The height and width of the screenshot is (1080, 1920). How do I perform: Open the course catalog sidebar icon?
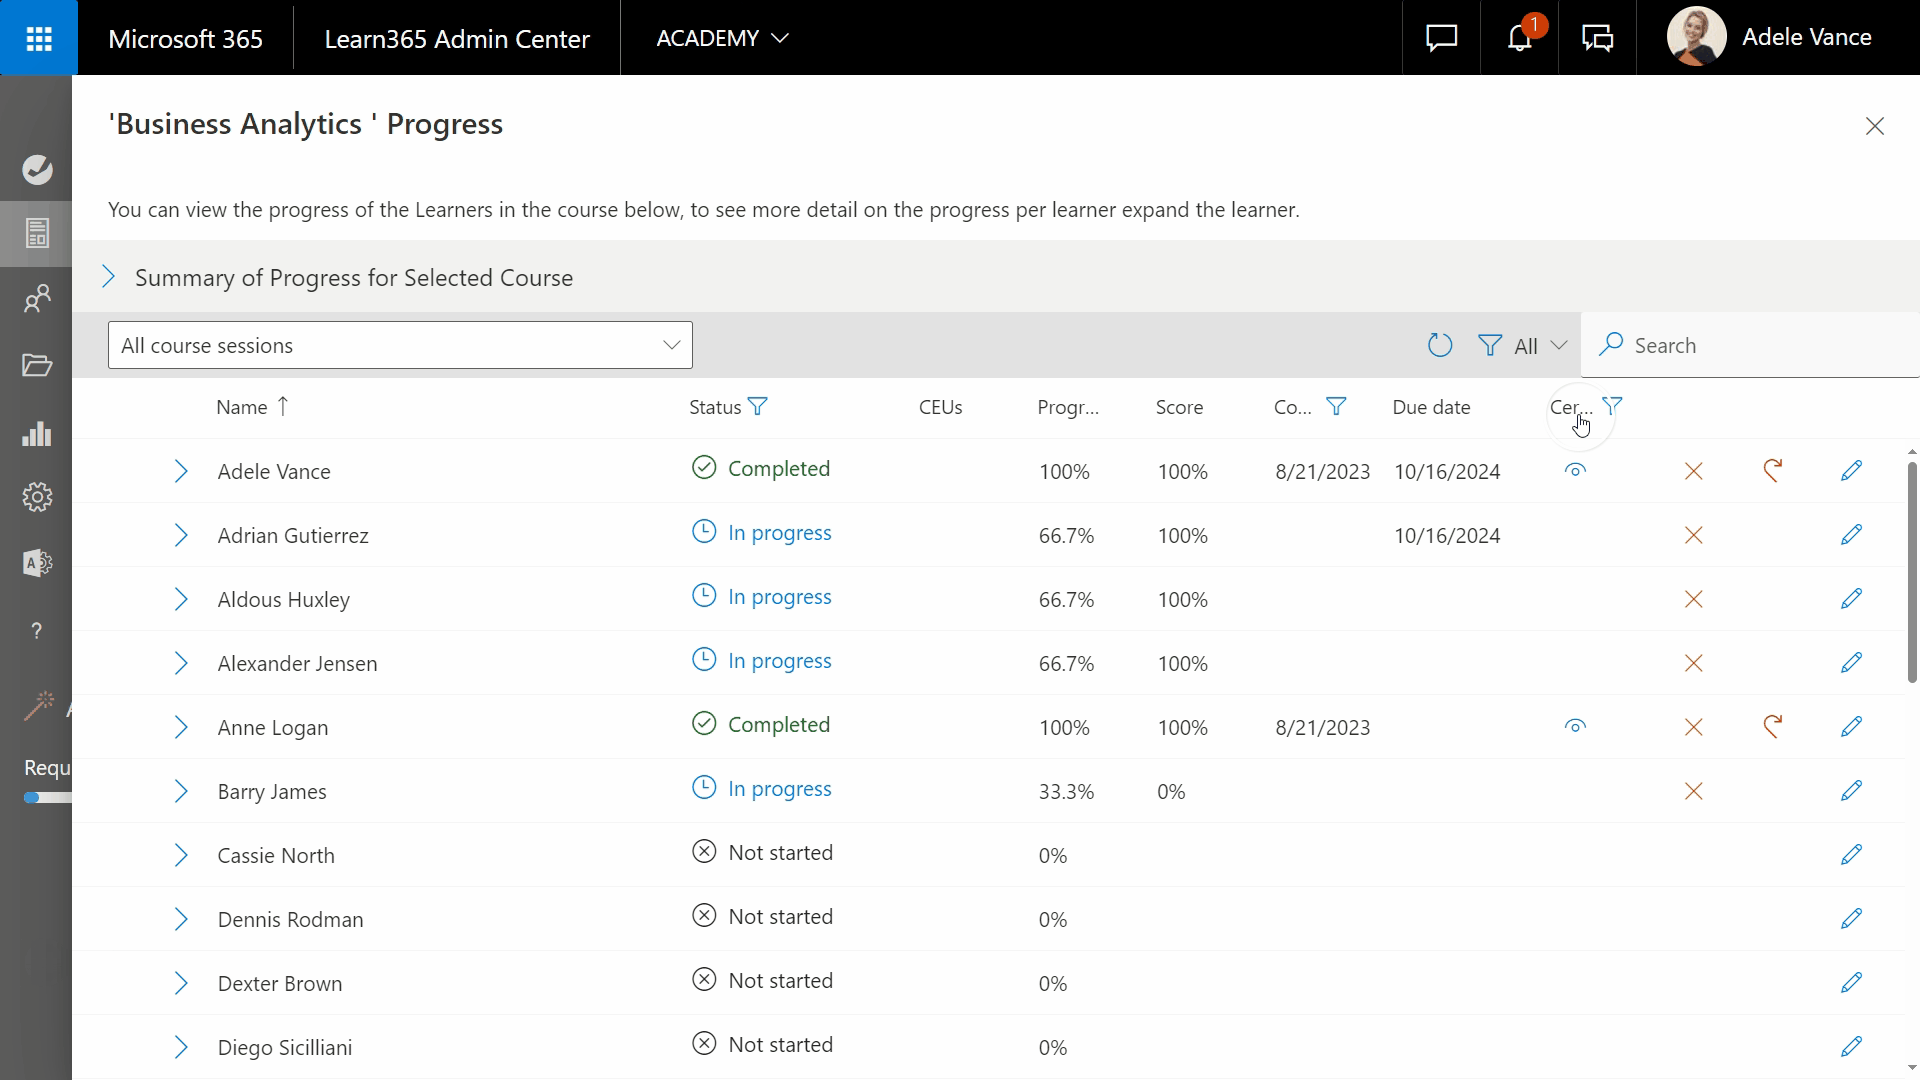coord(37,233)
